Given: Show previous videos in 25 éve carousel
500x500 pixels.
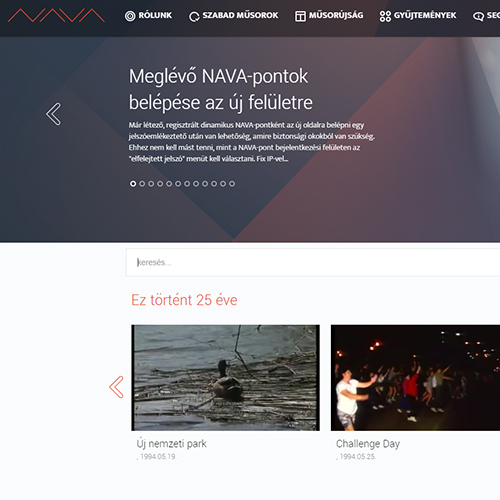Looking at the screenshot, I should 116,387.
